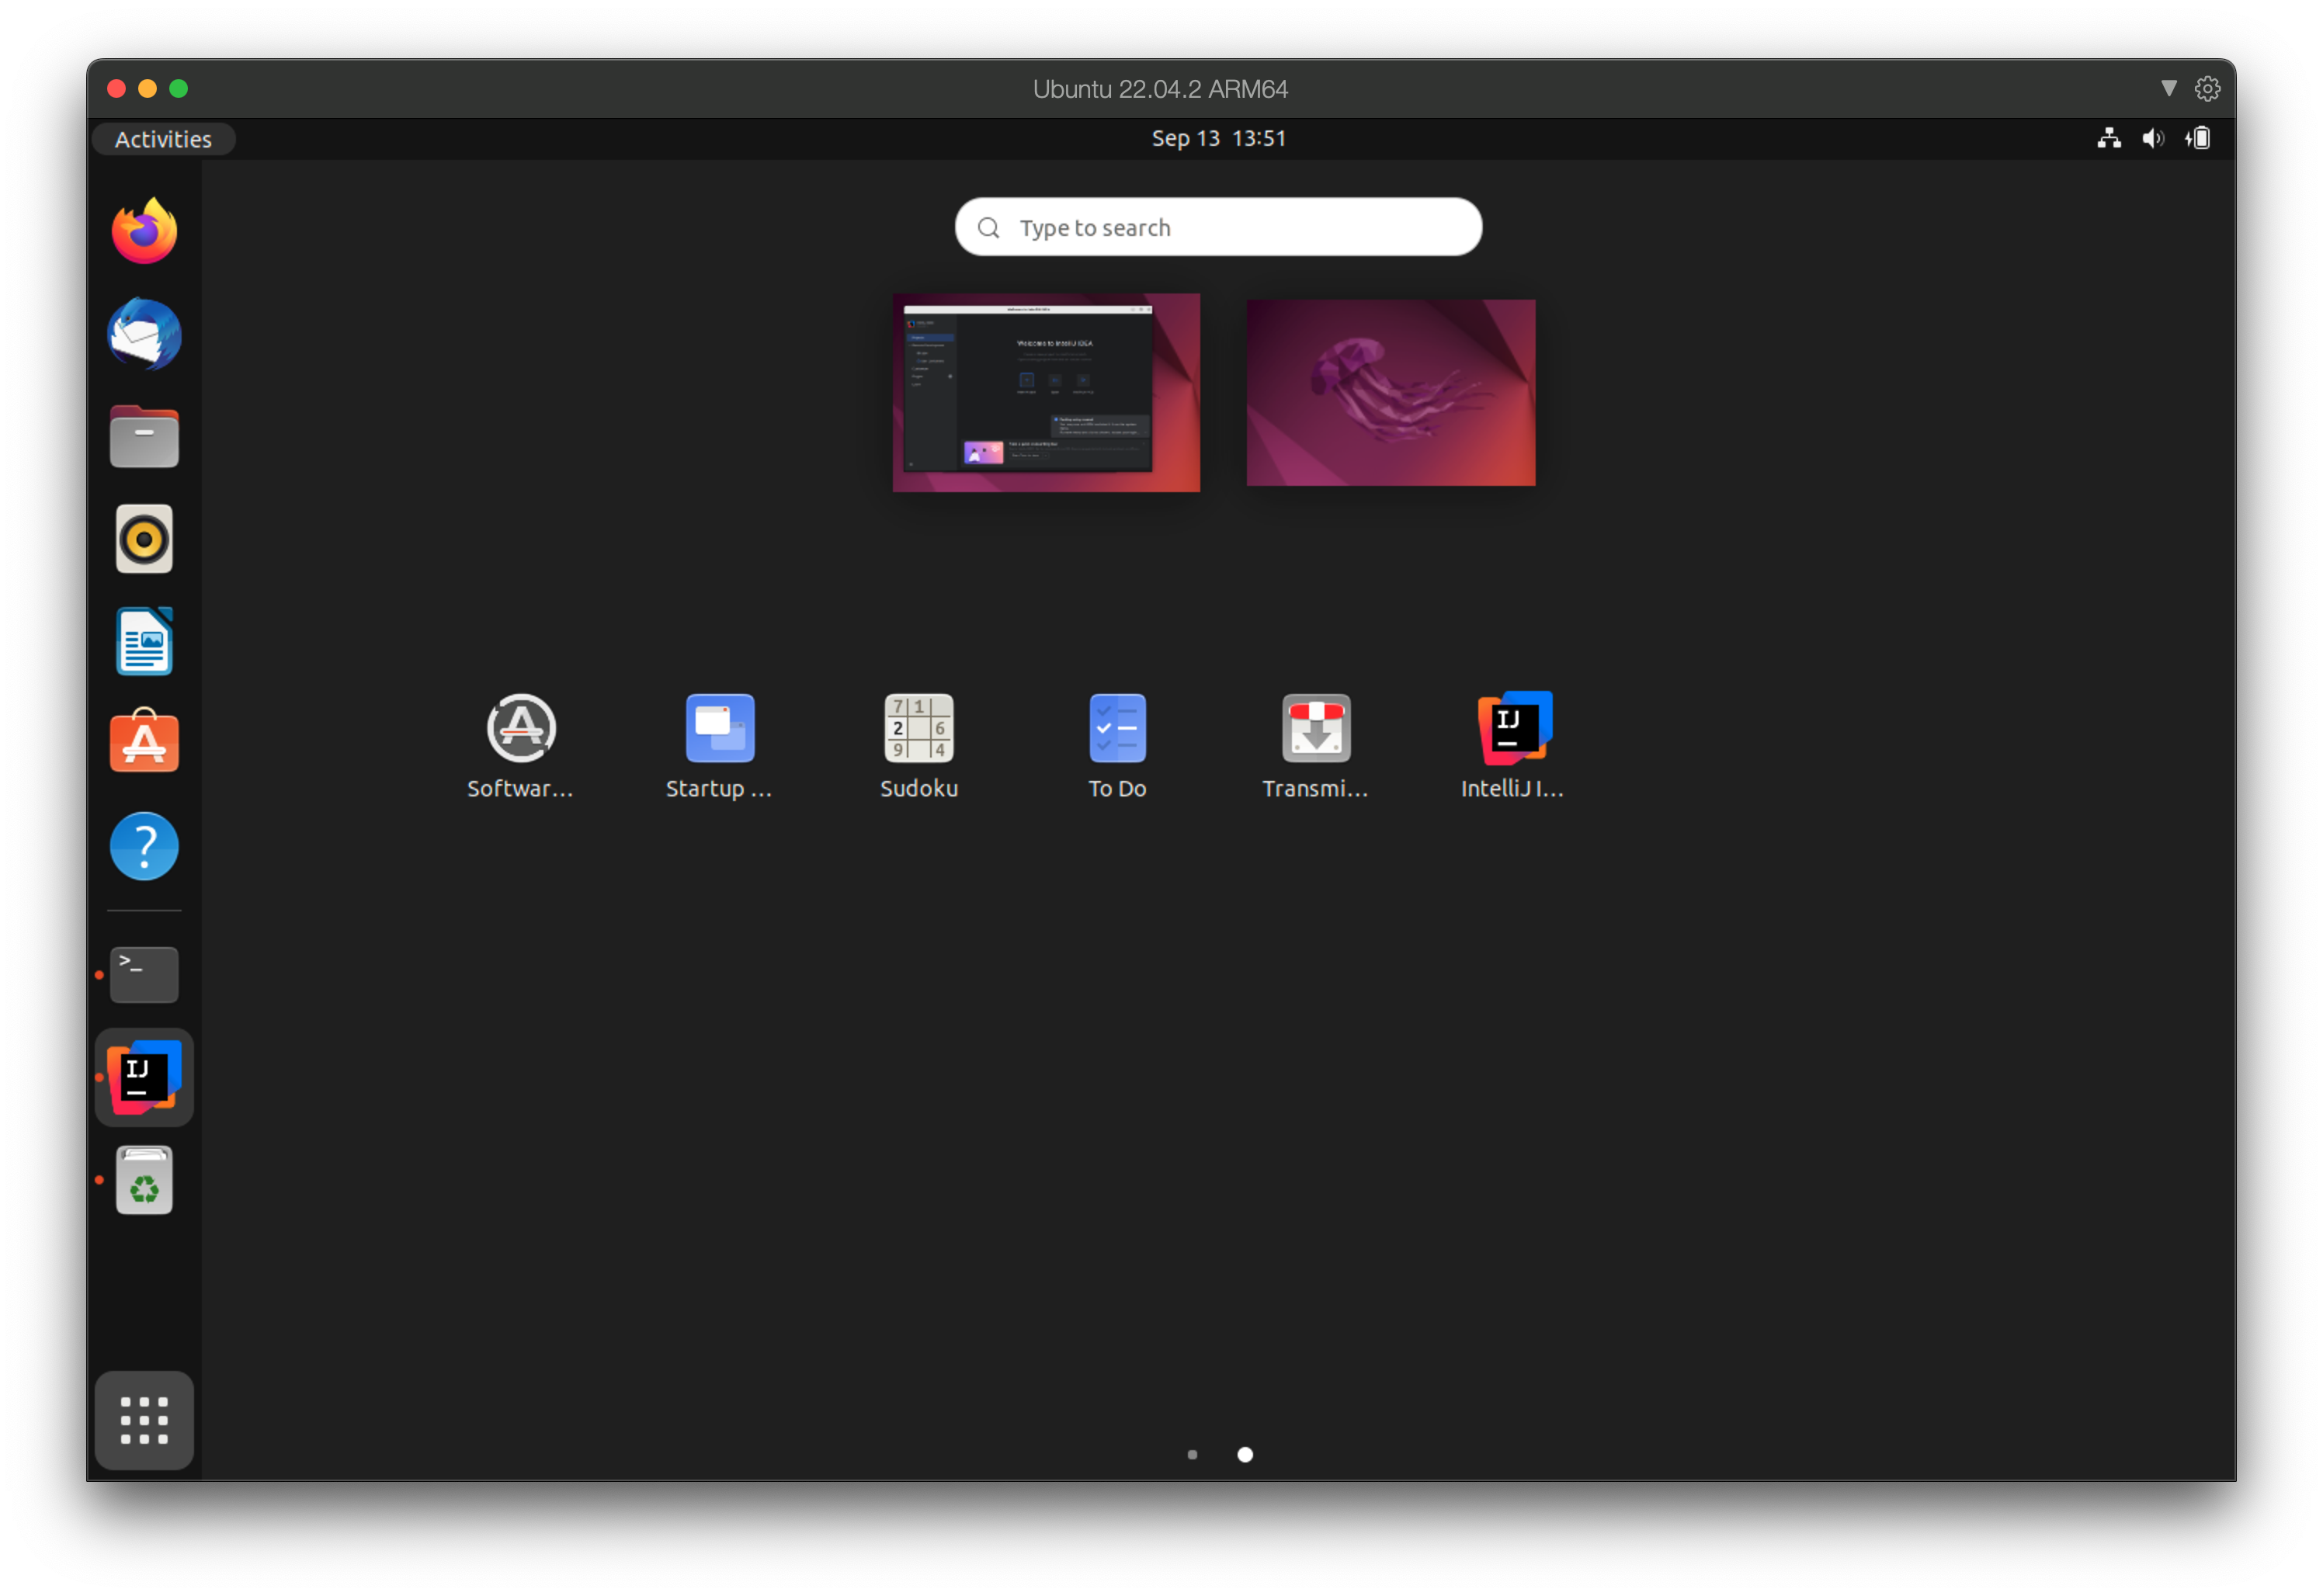Launch Thunderbird mail client
Viewport: 2323px width, 1596px height.
143,334
